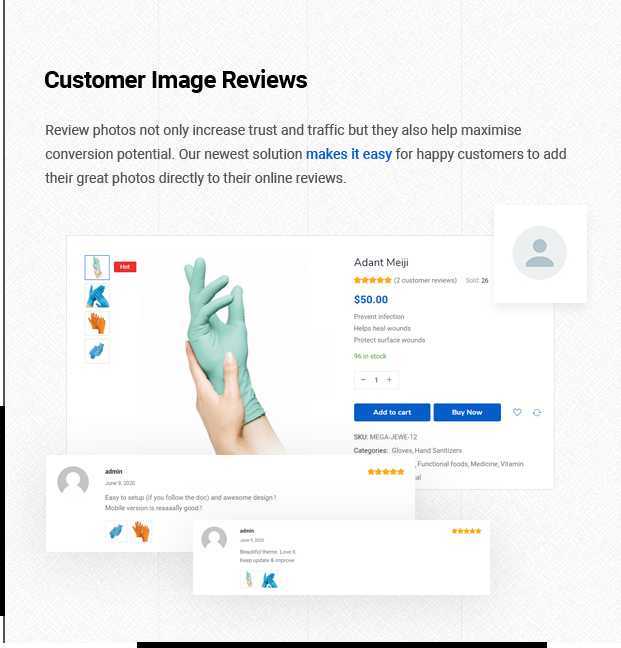Click the Add to cart button
The height and width of the screenshot is (648, 621).
click(x=392, y=412)
